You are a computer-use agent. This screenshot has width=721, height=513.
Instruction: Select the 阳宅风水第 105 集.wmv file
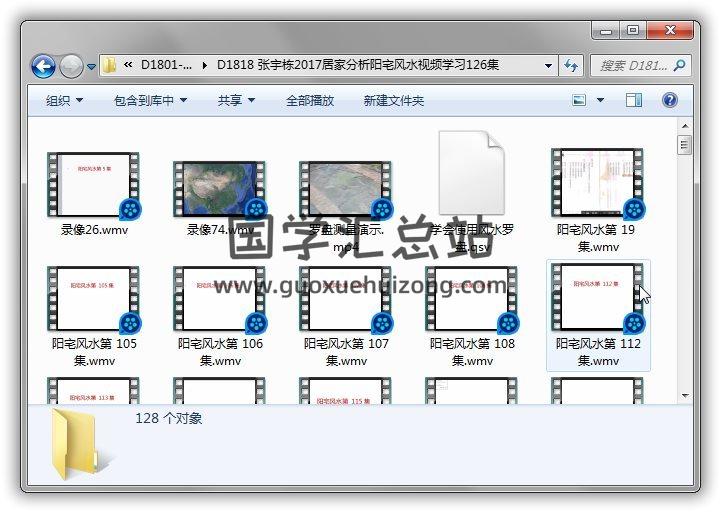94,300
